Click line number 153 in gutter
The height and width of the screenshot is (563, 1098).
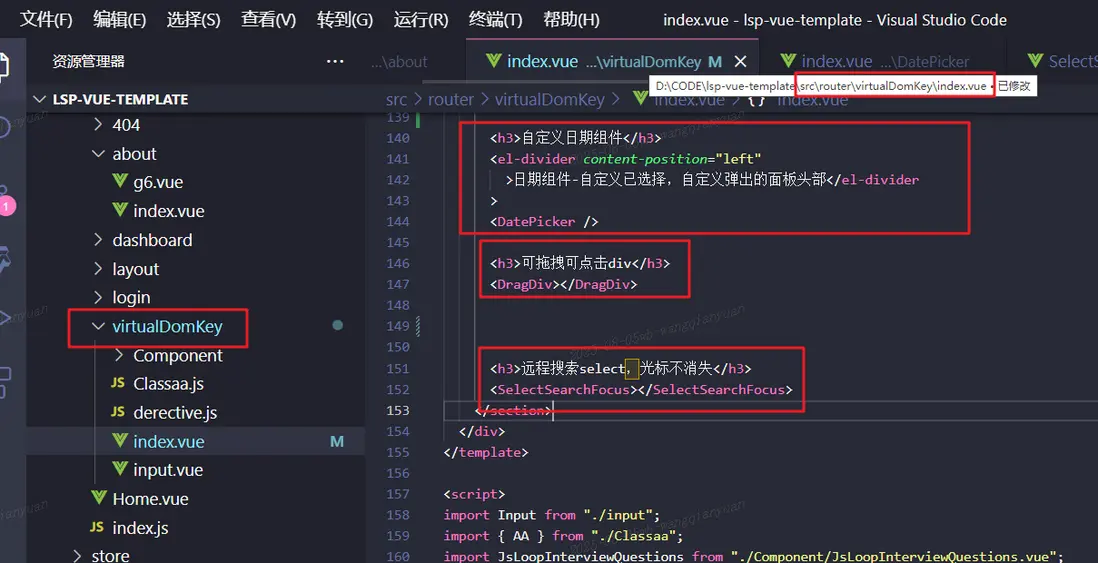click(398, 410)
